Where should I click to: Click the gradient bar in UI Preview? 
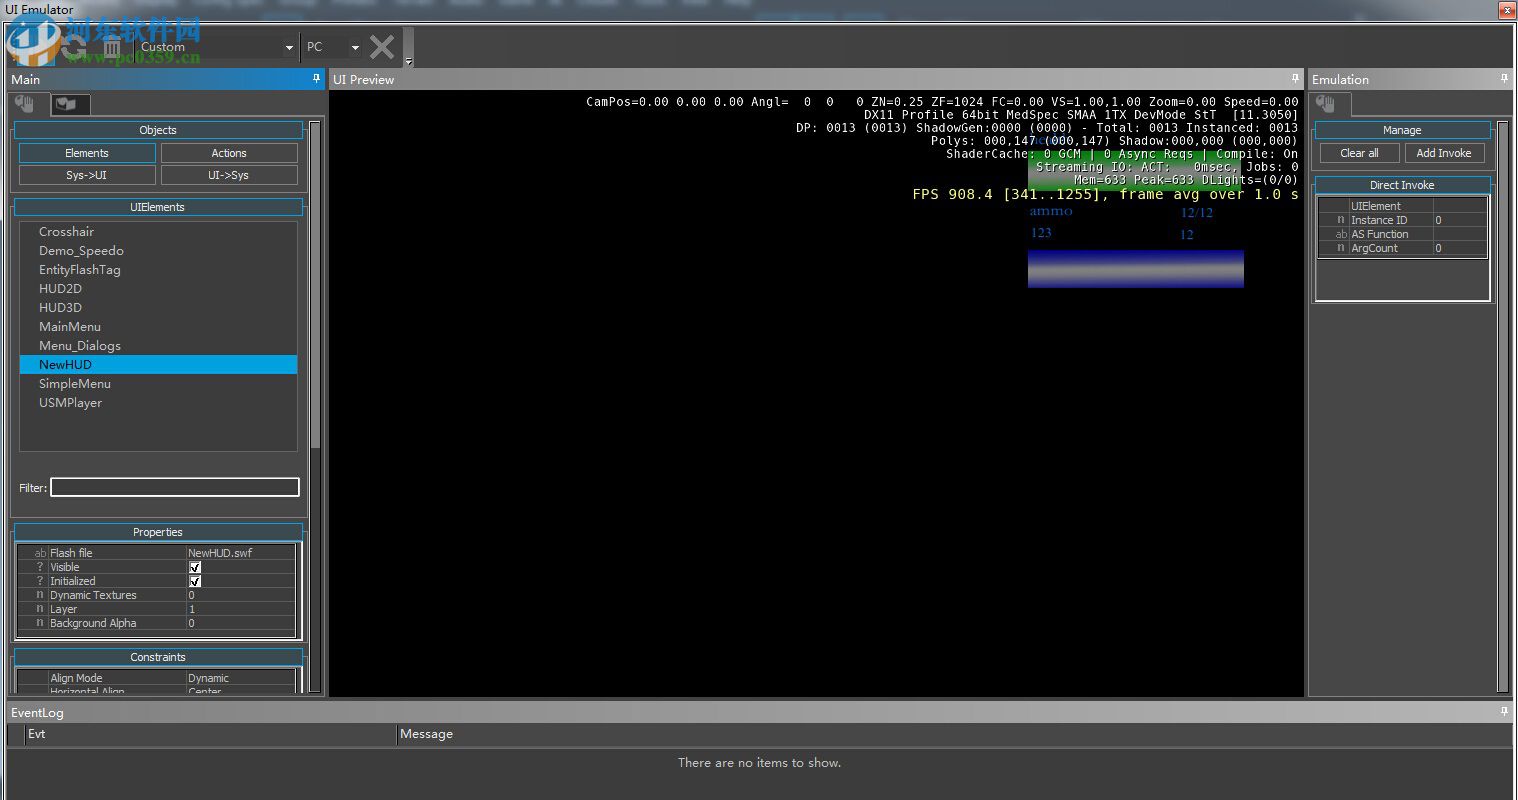coord(1136,269)
